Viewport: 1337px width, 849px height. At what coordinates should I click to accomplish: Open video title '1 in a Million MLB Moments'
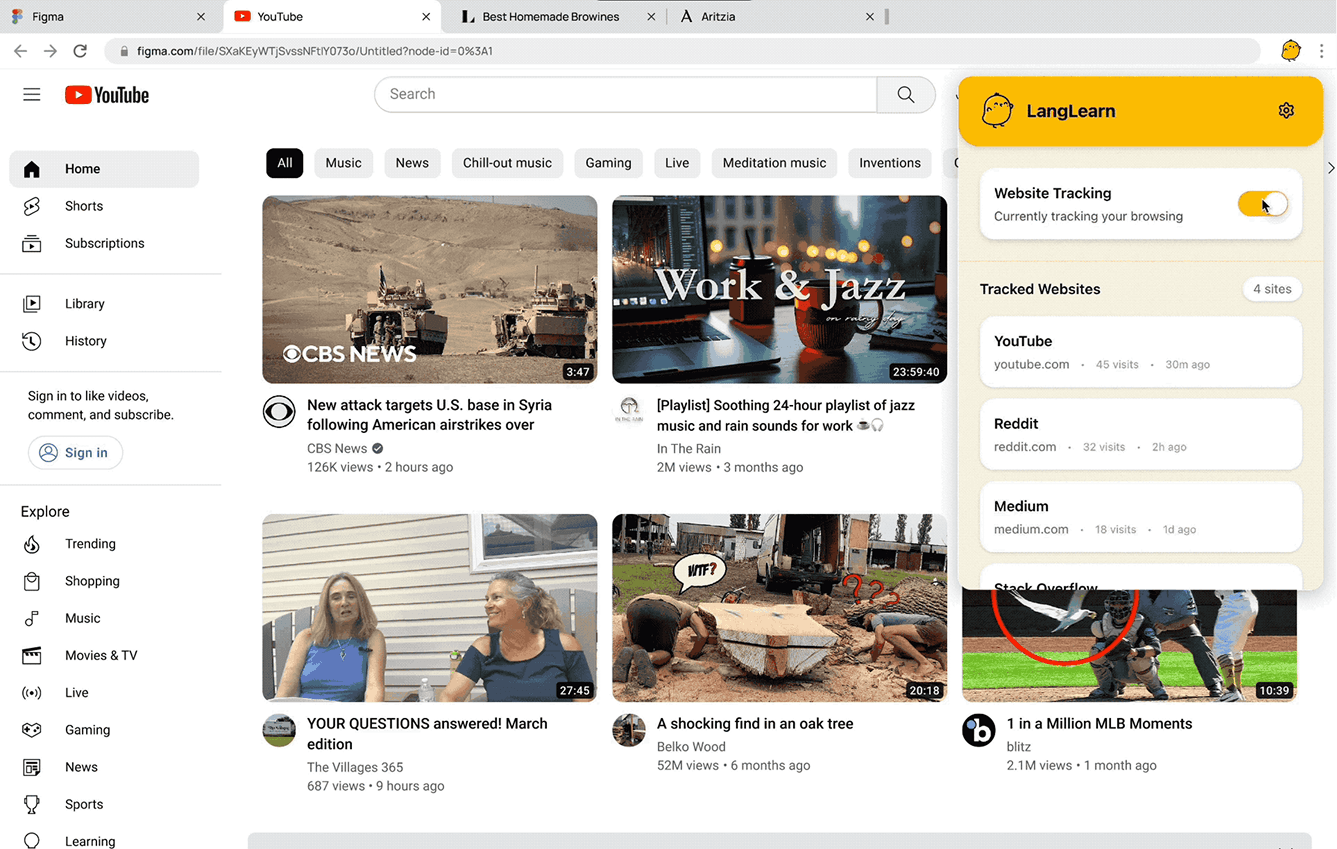pyautogui.click(x=1099, y=724)
